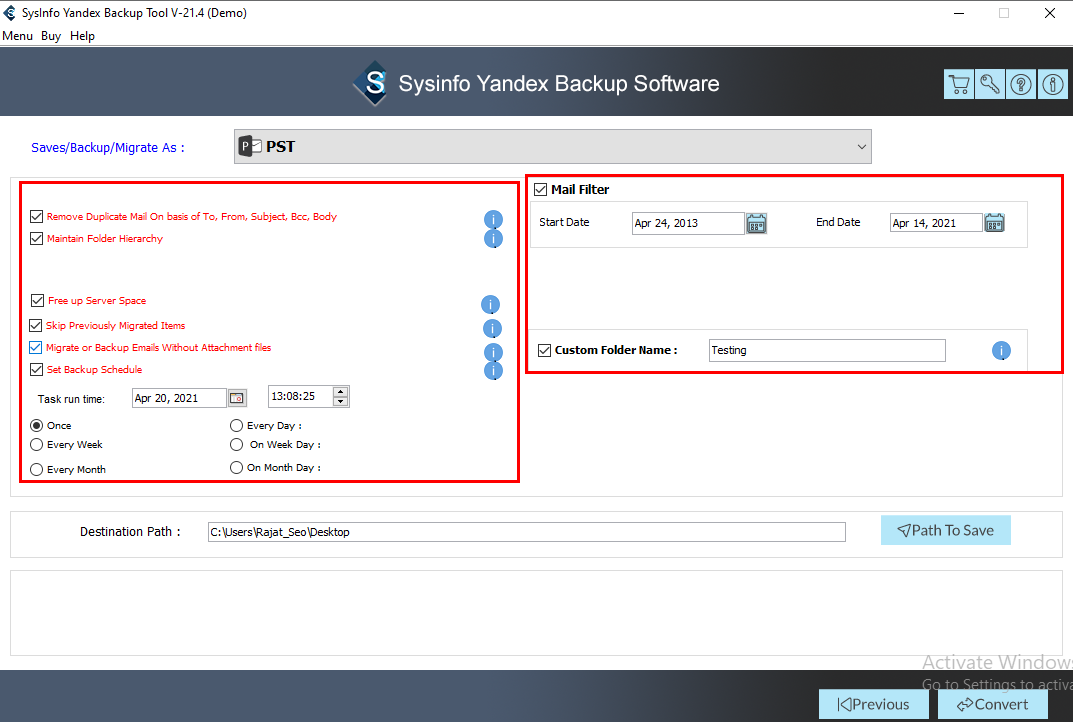Toggle Migrate Emails Without Attachment files checkbox
Screen dimensions: 1073x722
pyautogui.click(x=36, y=347)
